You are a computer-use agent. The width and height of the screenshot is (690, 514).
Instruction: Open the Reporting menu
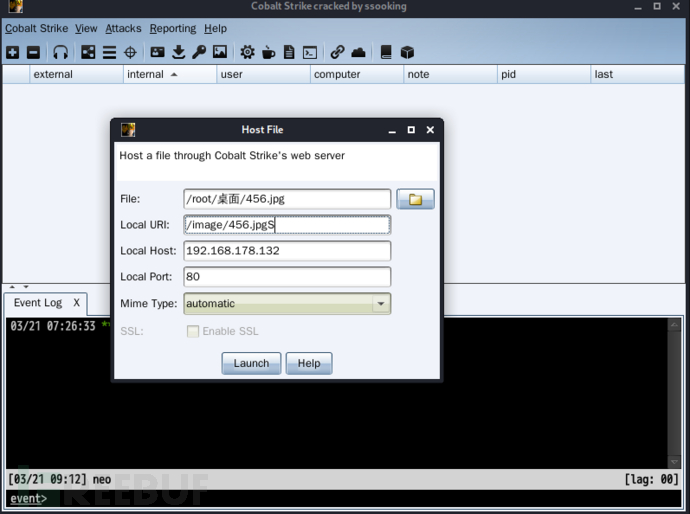(x=172, y=29)
